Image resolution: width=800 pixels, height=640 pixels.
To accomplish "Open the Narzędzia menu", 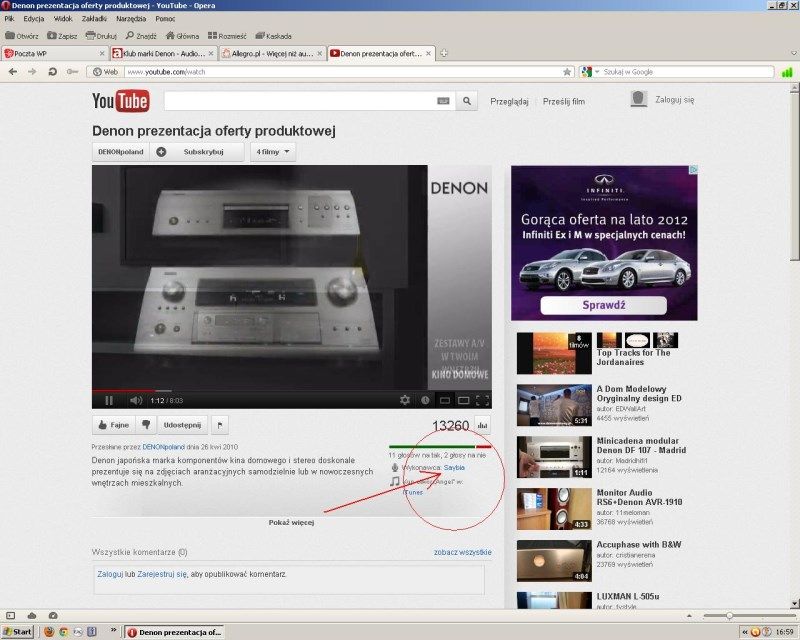I will point(131,19).
